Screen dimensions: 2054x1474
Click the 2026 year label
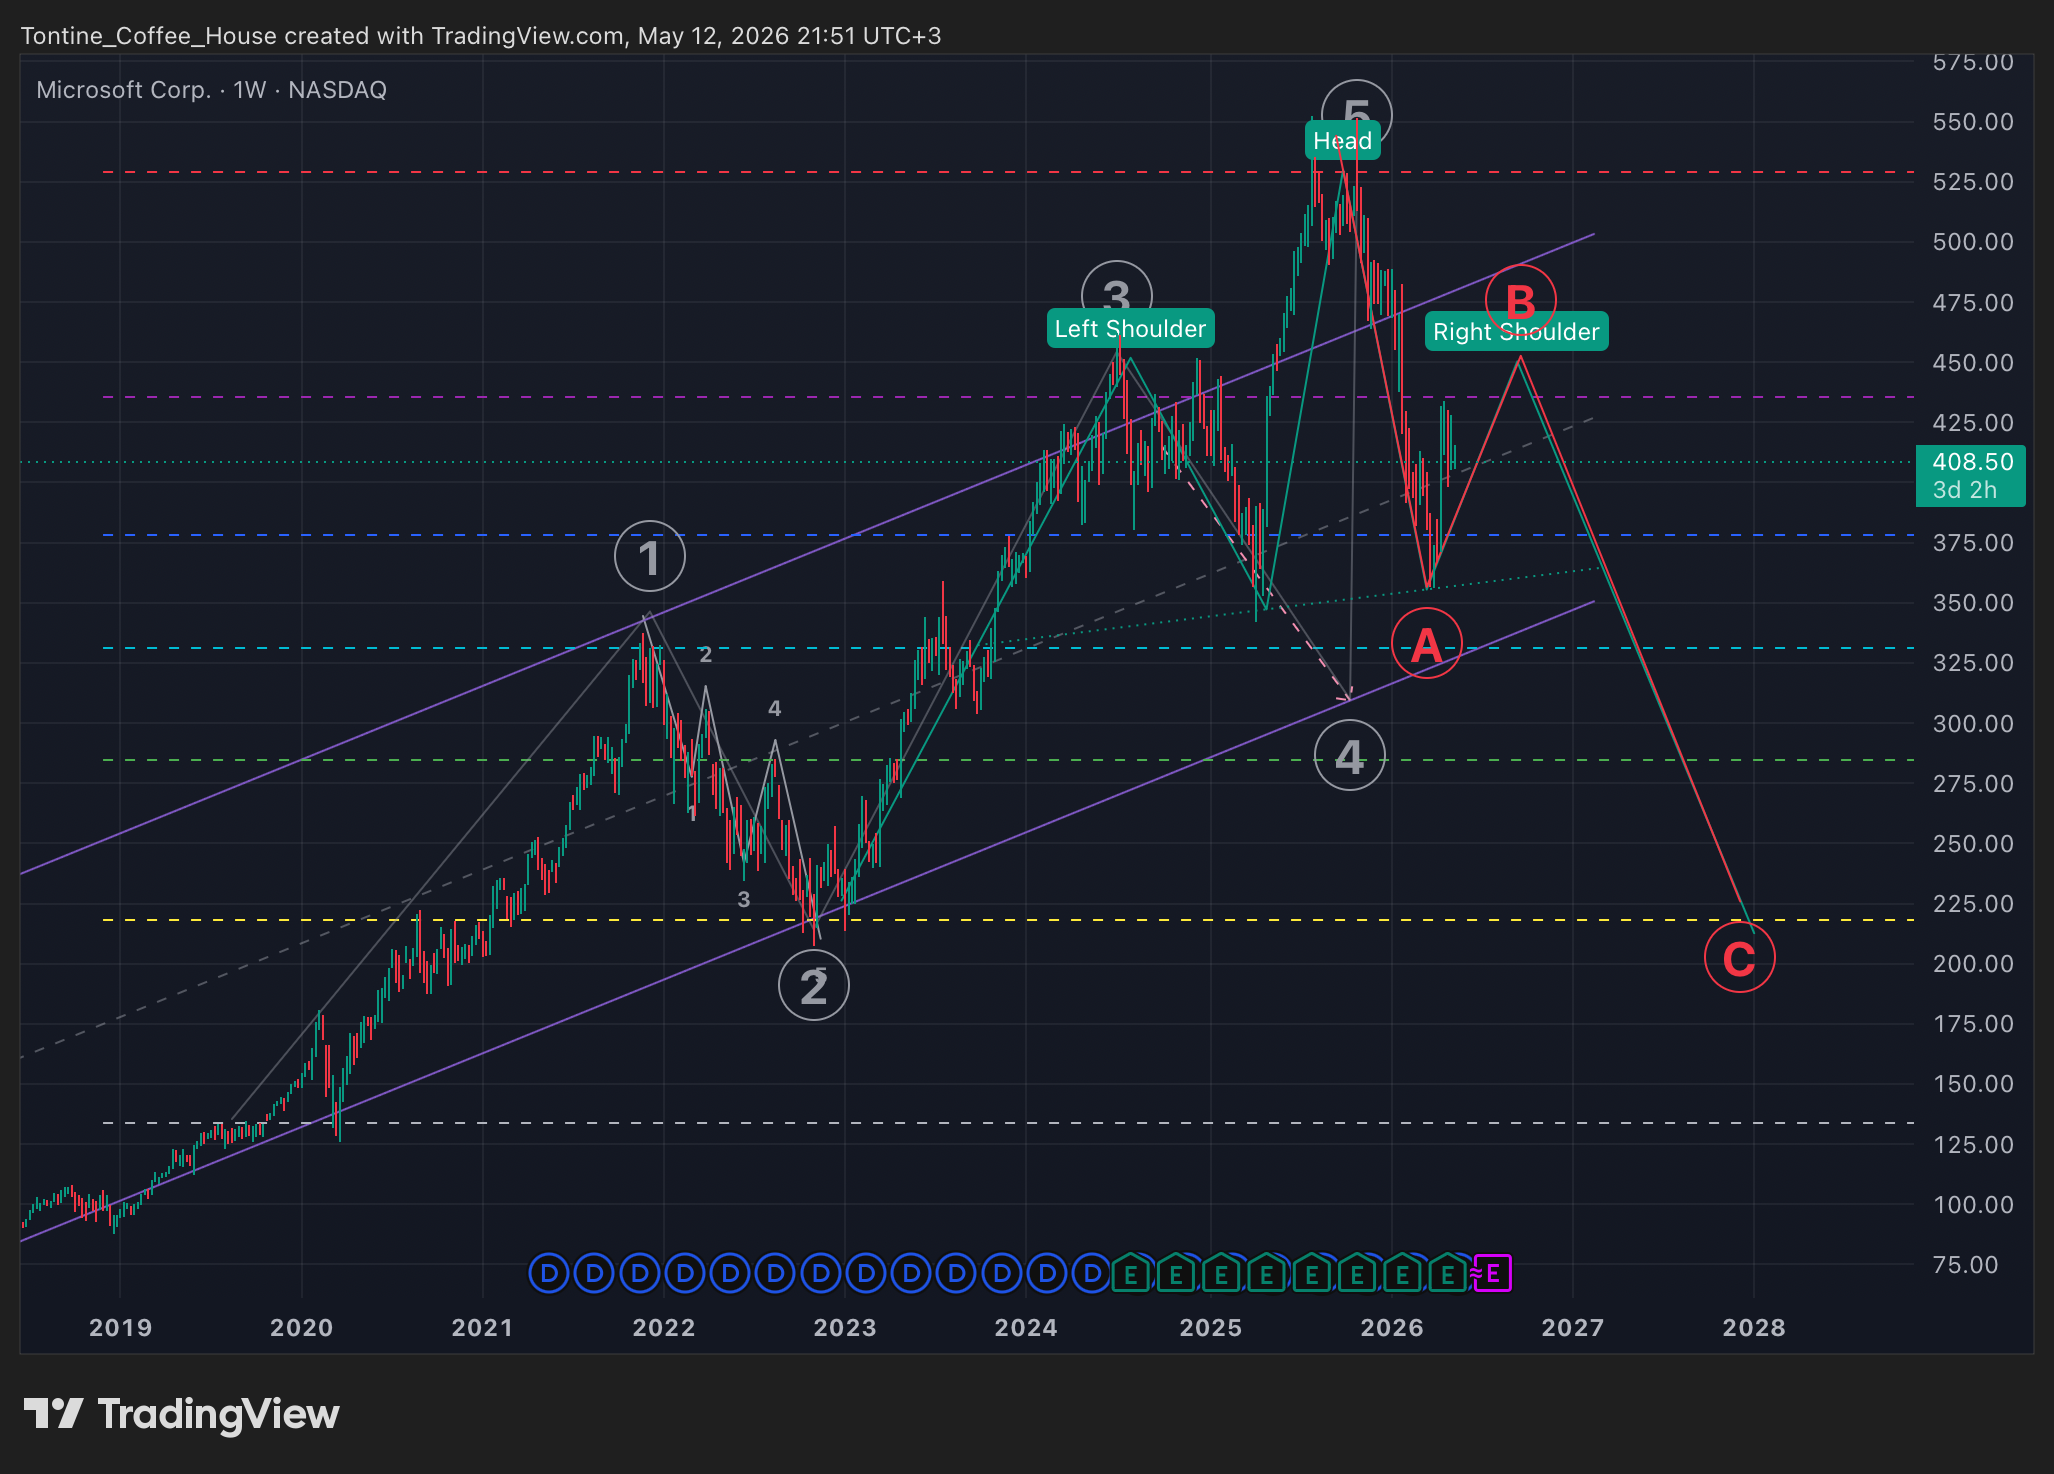pyautogui.click(x=1392, y=1328)
